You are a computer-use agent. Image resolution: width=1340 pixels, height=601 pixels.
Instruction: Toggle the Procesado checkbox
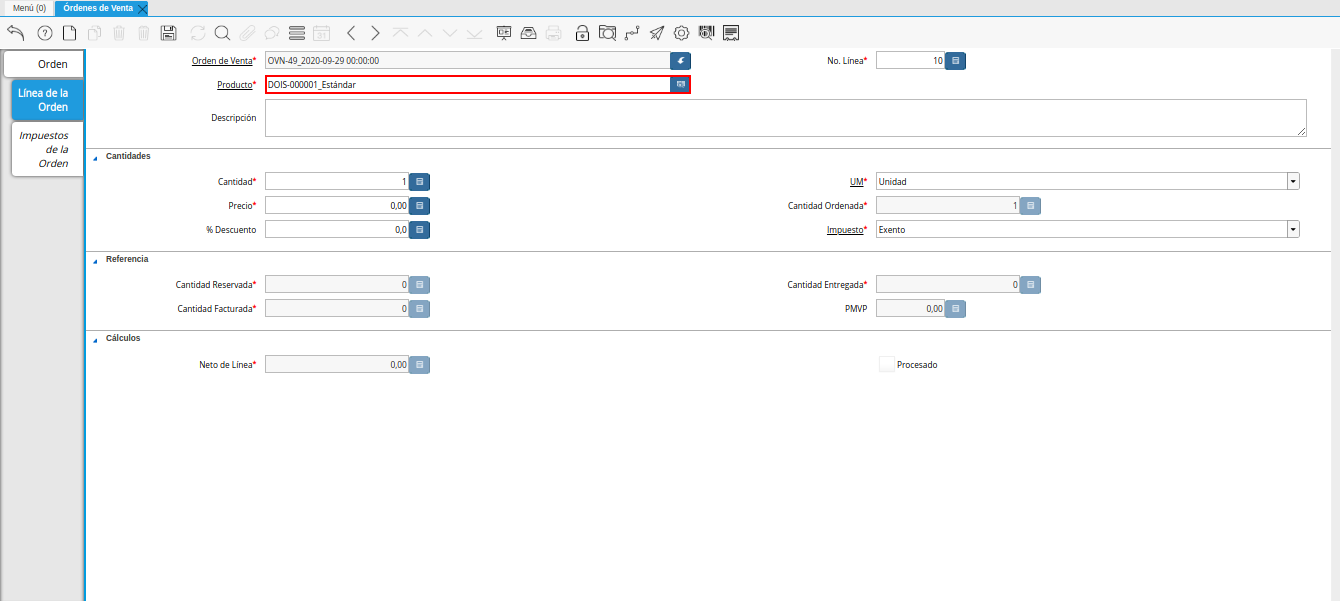(886, 364)
